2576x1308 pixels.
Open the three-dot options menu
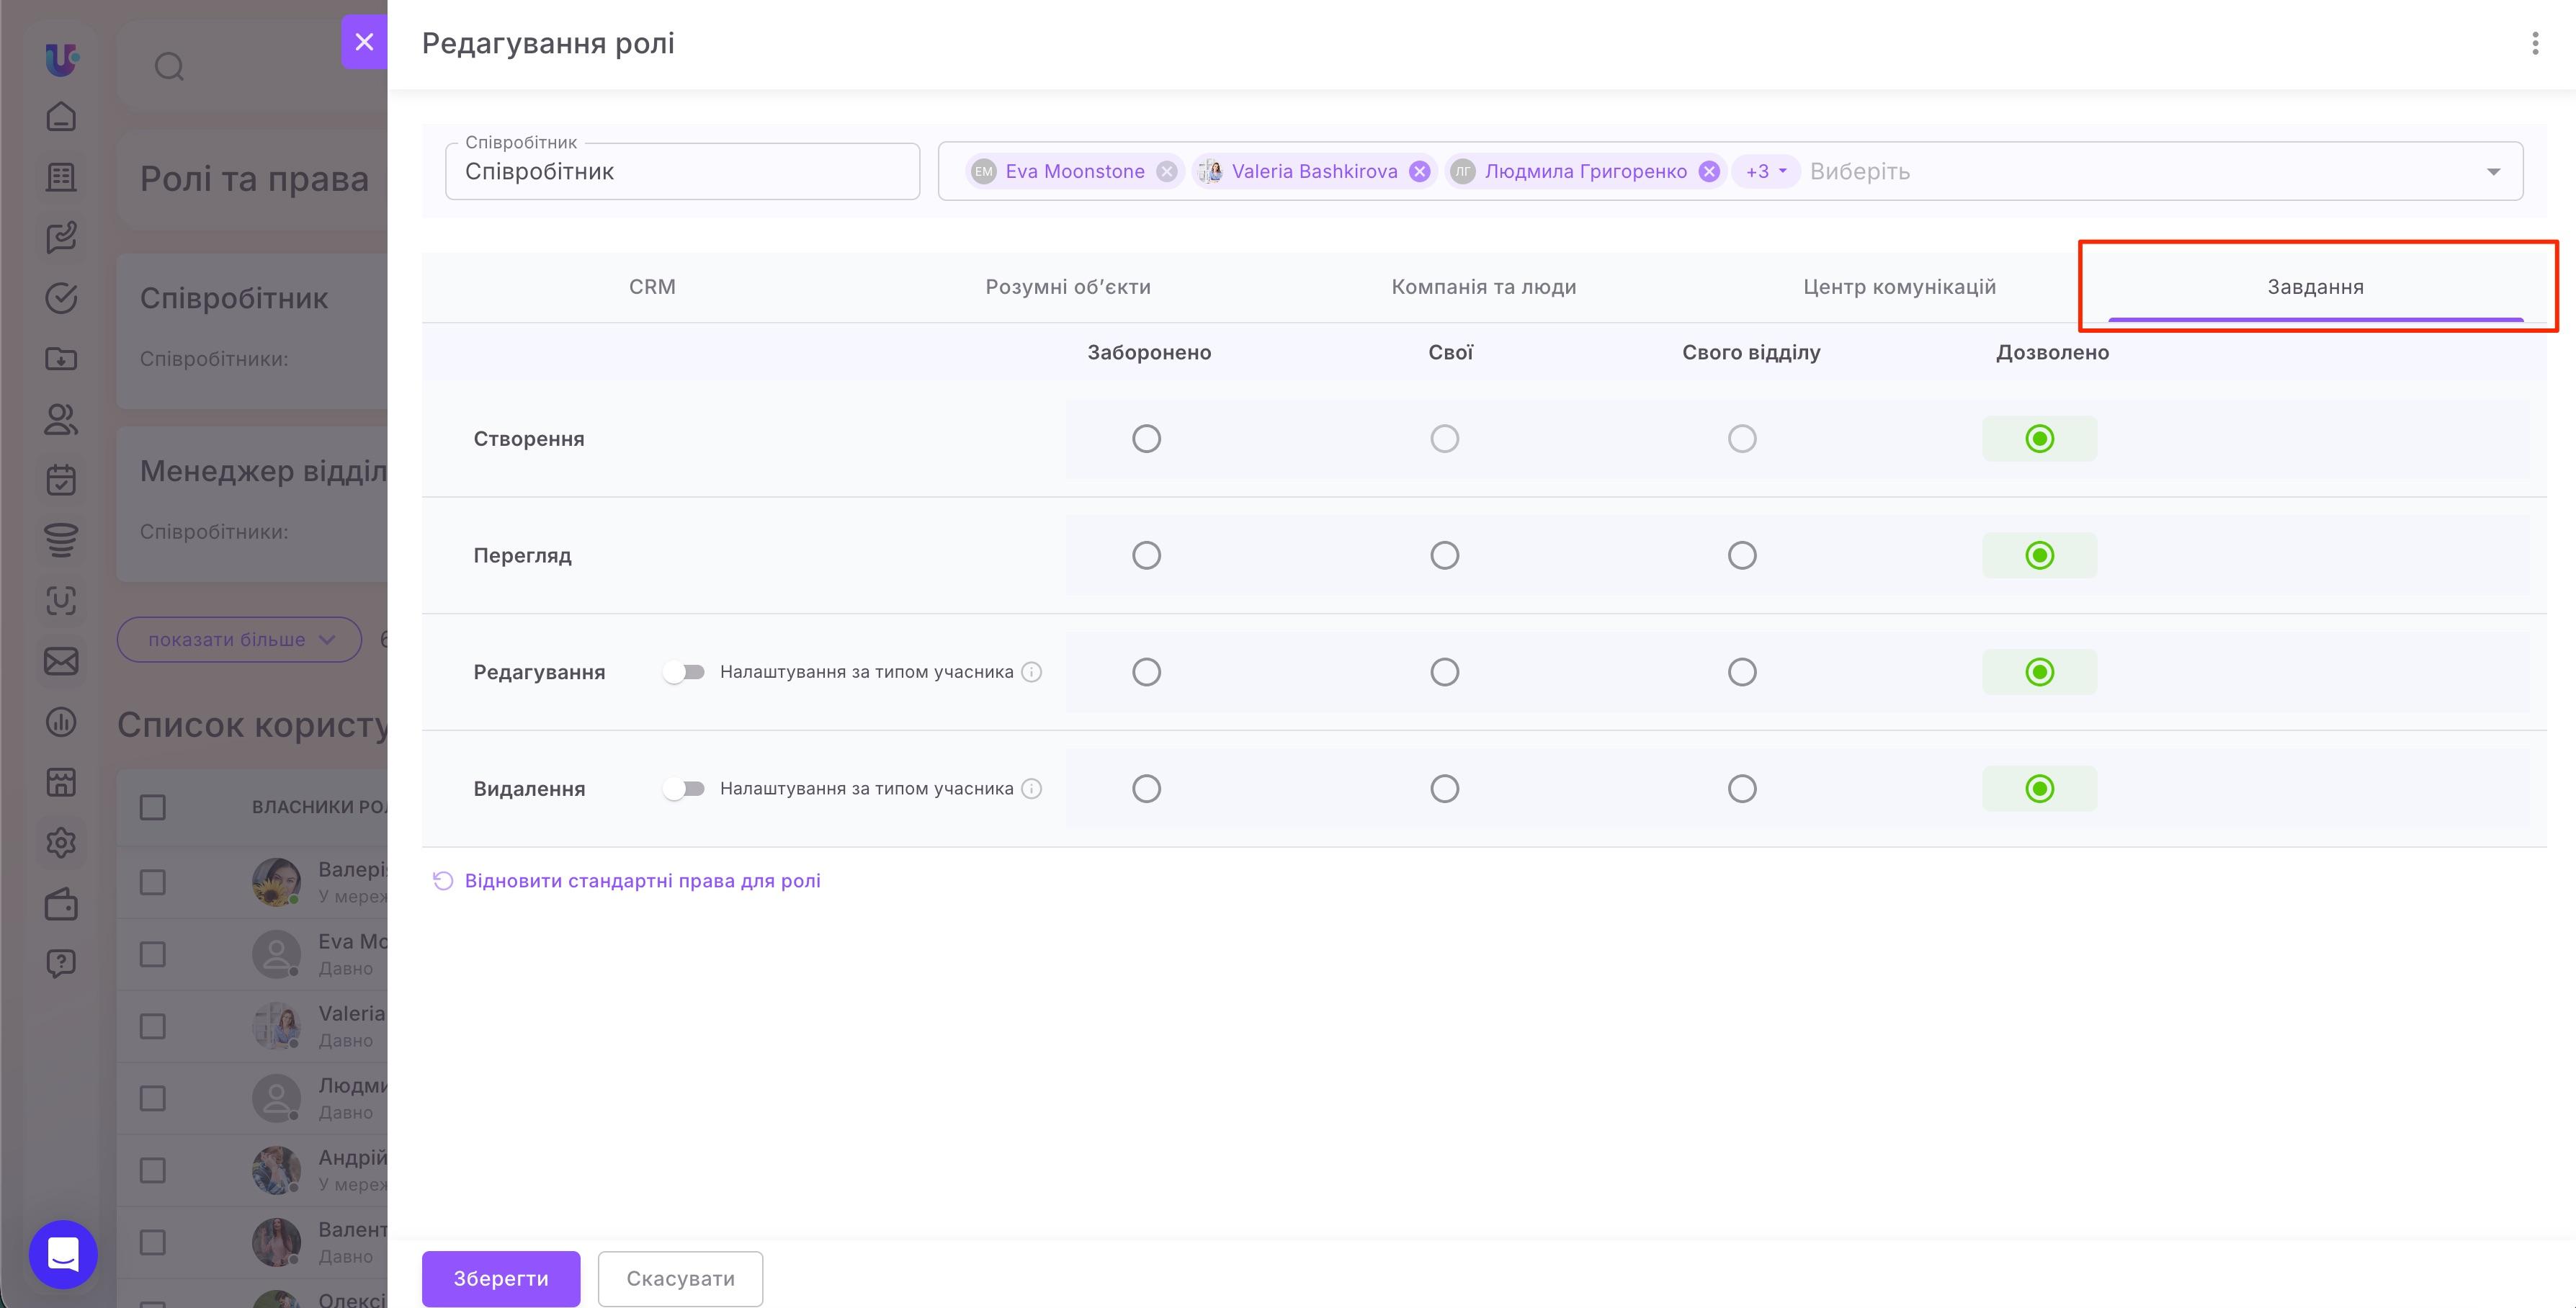click(x=2534, y=43)
